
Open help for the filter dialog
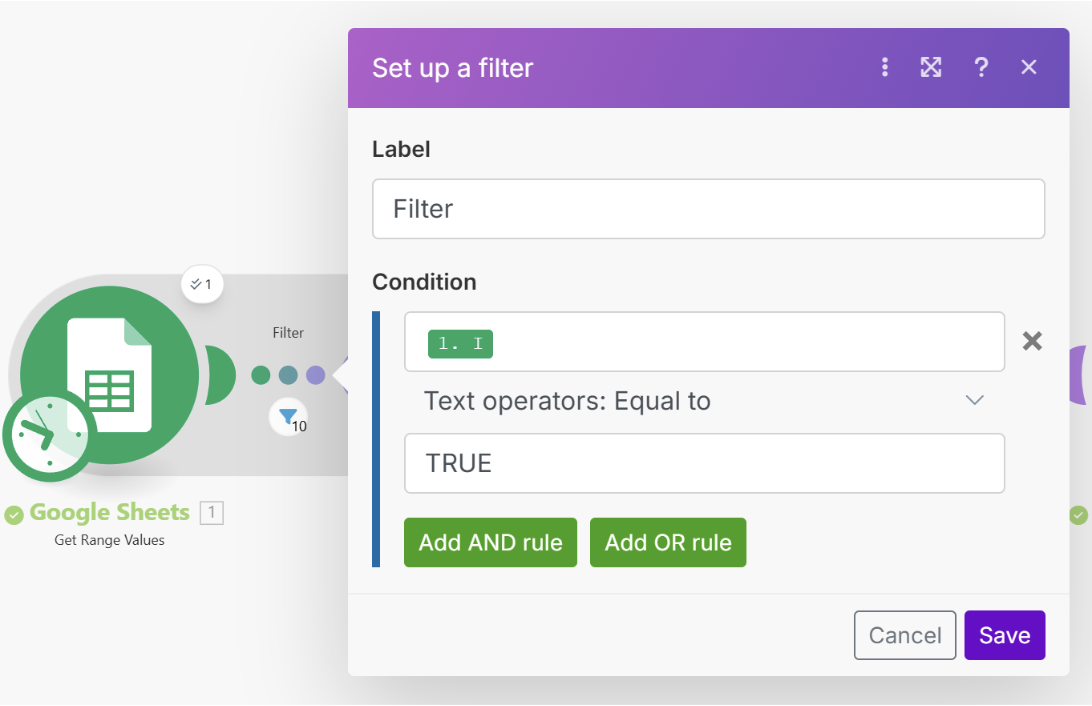coord(981,68)
